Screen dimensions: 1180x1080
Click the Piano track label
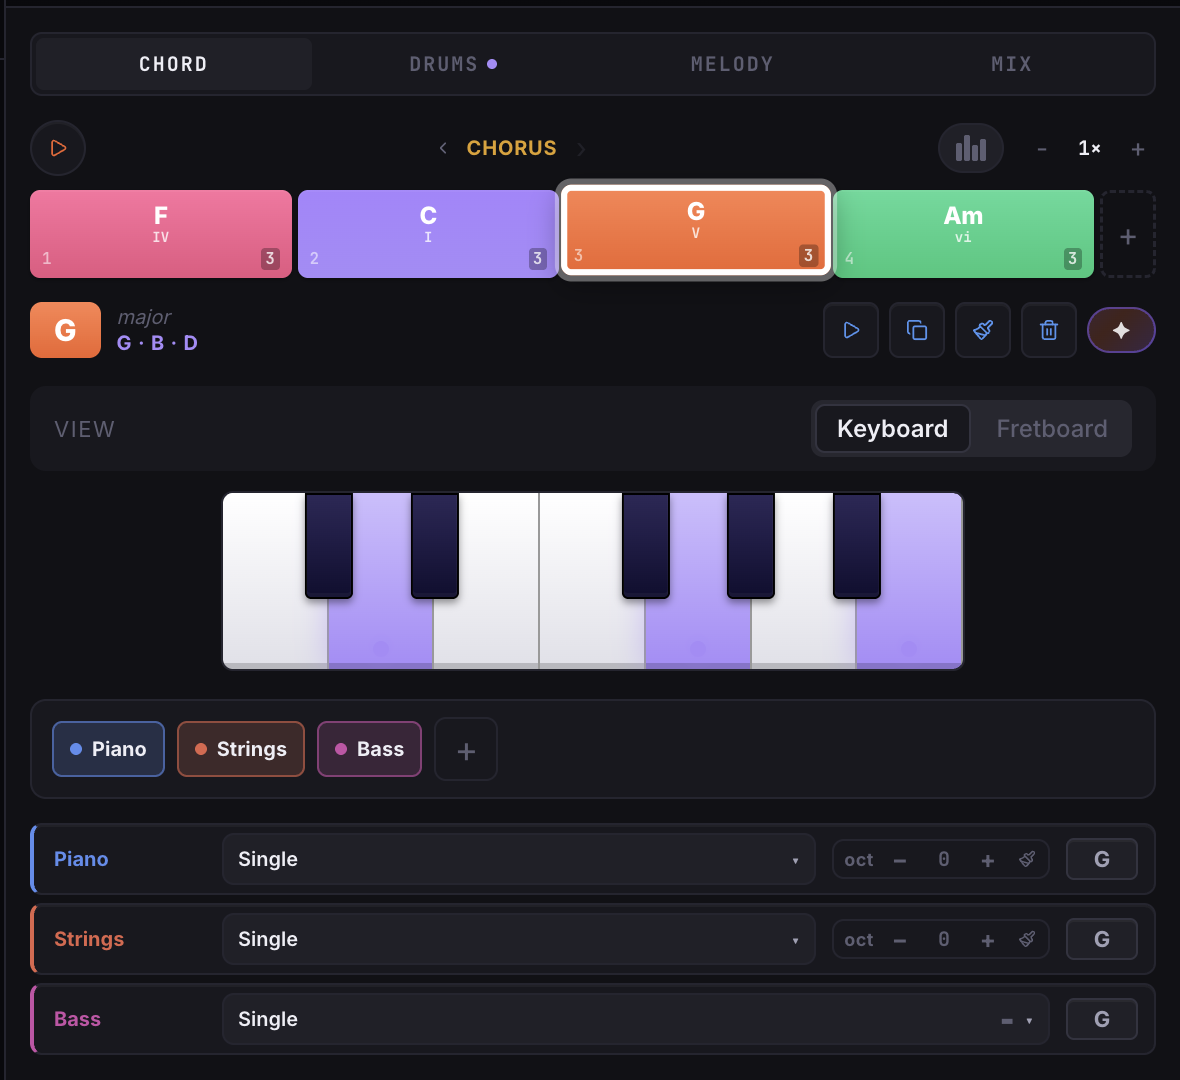click(81, 859)
